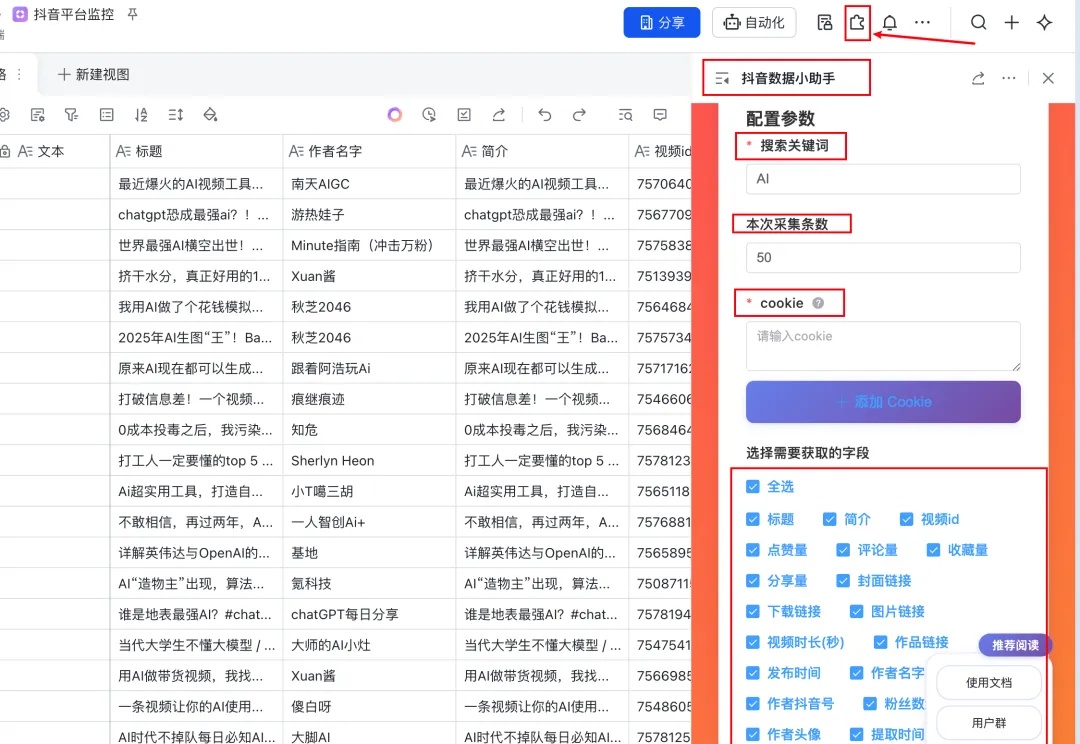The image size is (1080, 744).
Task: Open the plugin extensions puzzle icon
Action: (x=857, y=23)
